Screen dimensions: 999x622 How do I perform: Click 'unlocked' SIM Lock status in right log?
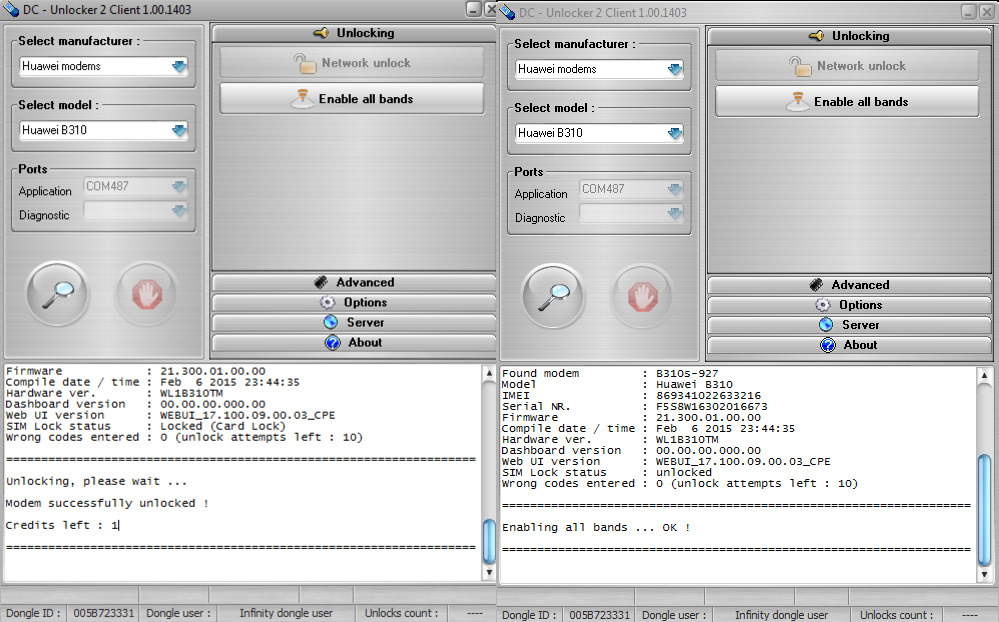click(x=684, y=472)
